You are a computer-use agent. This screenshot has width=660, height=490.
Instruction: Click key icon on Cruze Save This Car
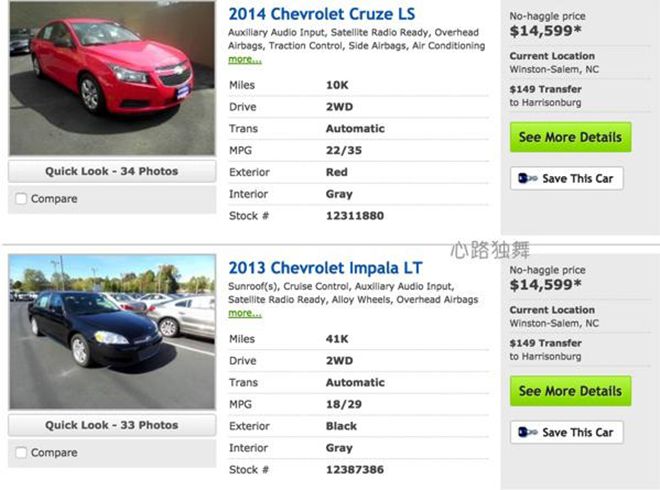point(527,178)
